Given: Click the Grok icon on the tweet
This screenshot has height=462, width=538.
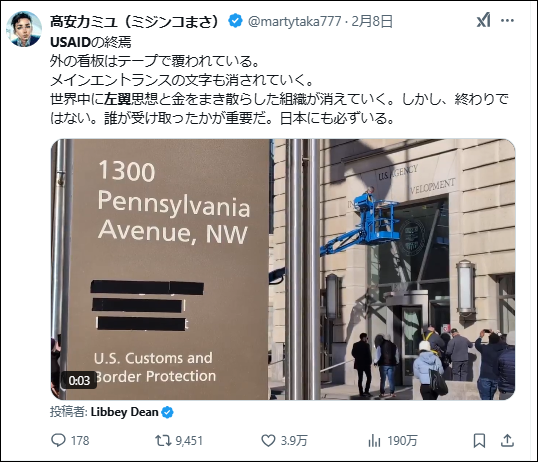Looking at the screenshot, I should coord(484,20).
